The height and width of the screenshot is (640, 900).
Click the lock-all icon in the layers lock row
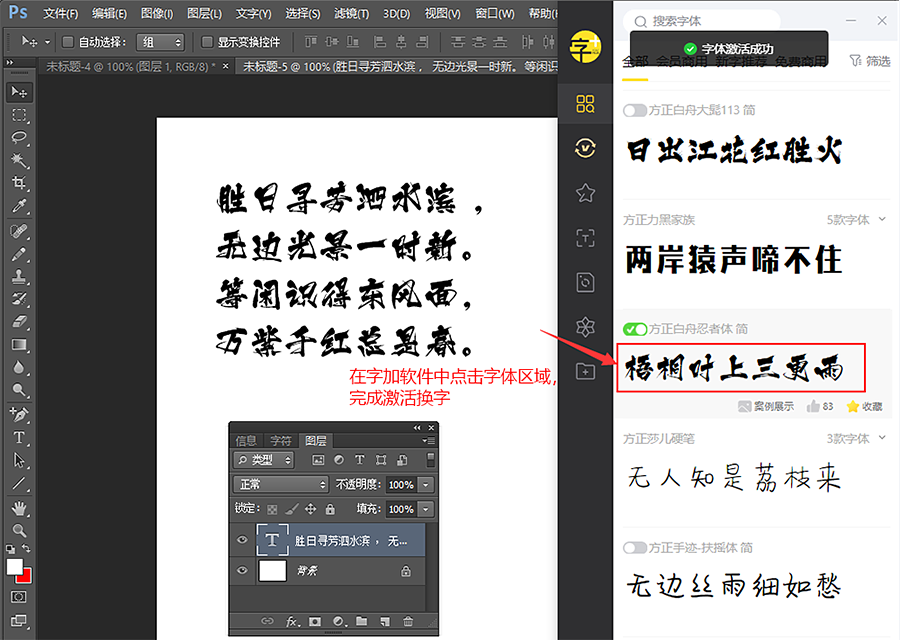coord(330,509)
